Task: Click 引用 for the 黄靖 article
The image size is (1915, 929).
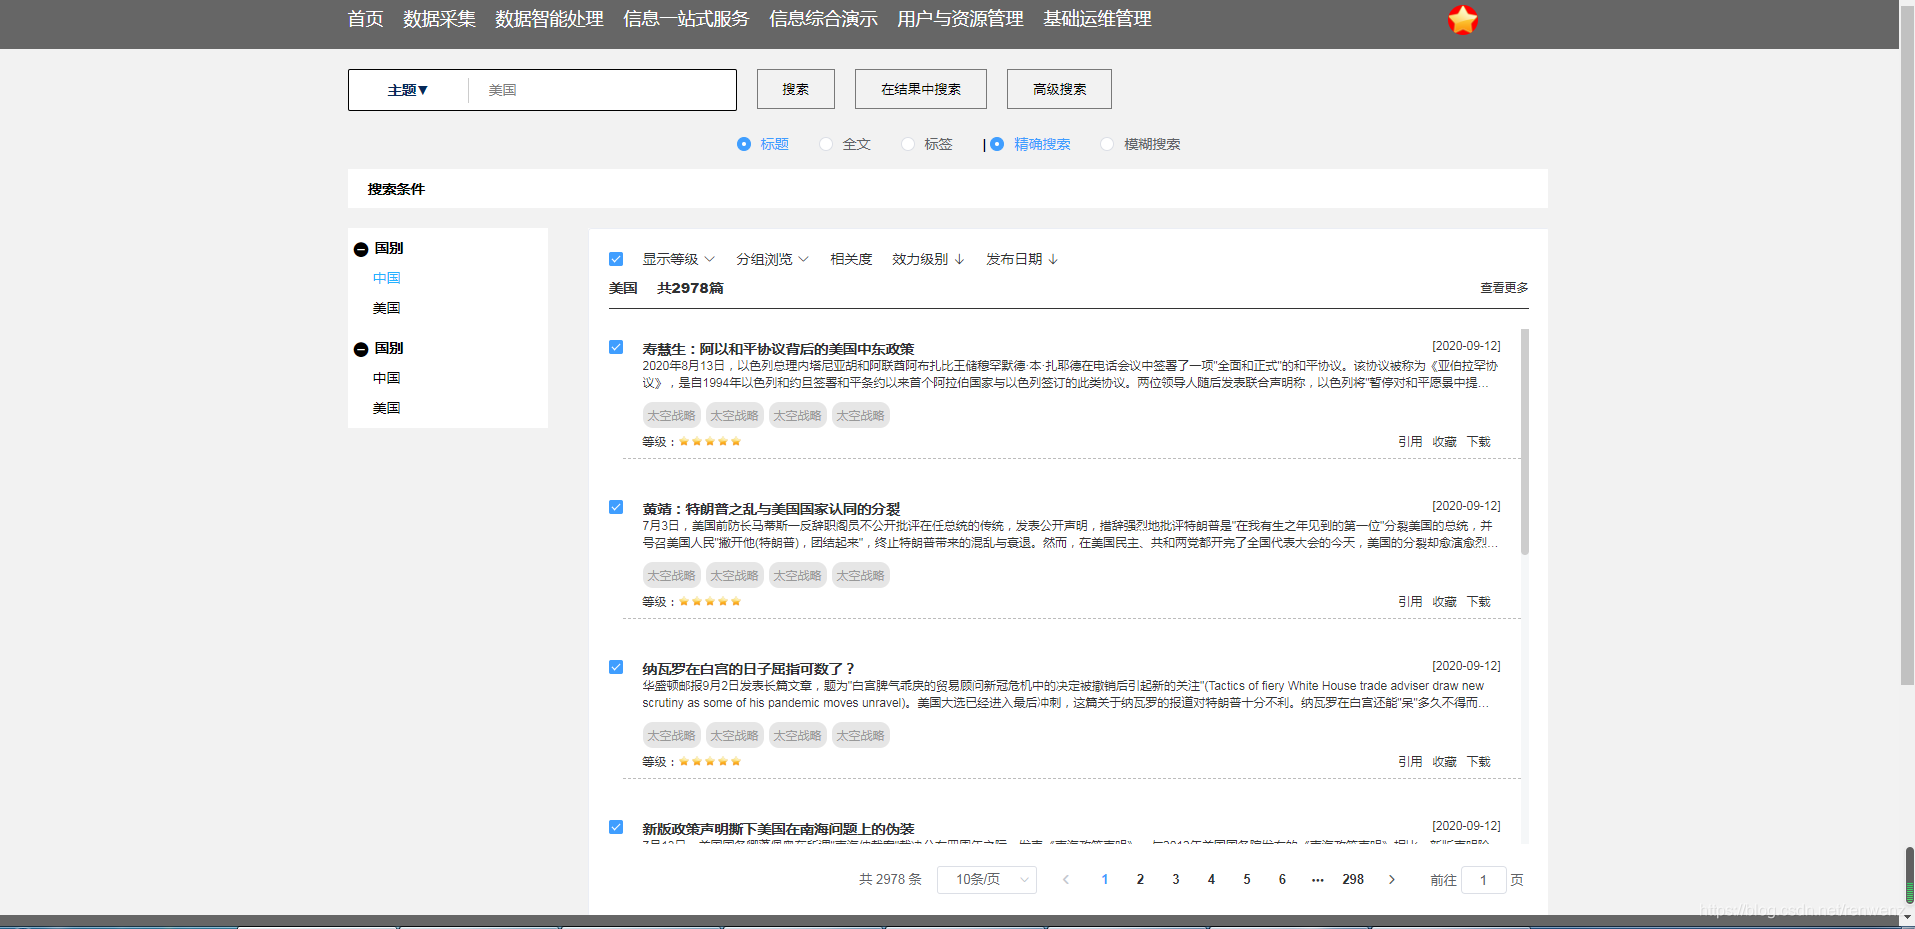Action: [1410, 602]
